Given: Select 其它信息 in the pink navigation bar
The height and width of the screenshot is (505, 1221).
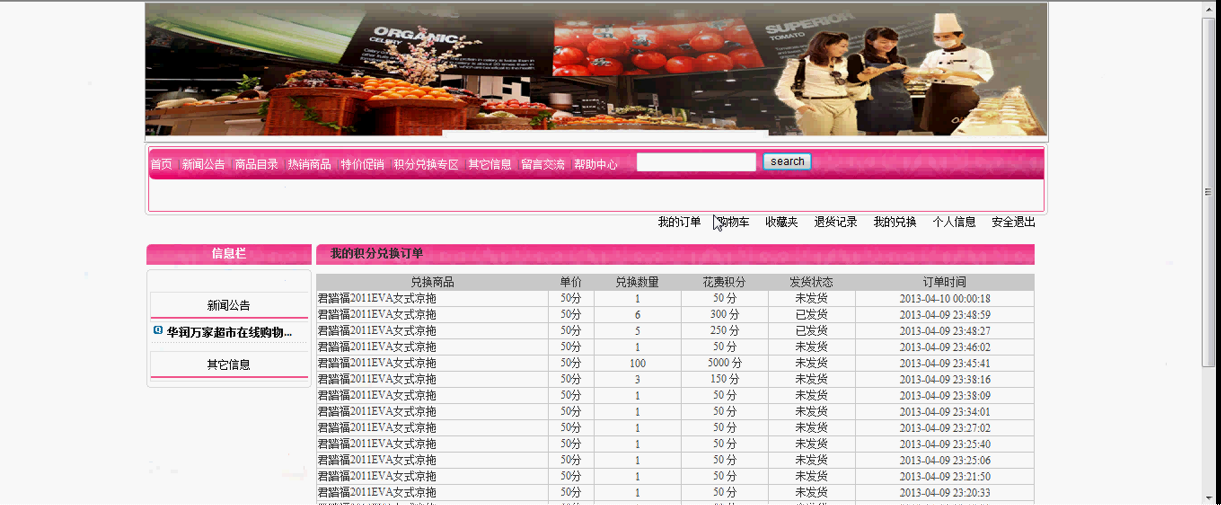Looking at the screenshot, I should point(490,164).
